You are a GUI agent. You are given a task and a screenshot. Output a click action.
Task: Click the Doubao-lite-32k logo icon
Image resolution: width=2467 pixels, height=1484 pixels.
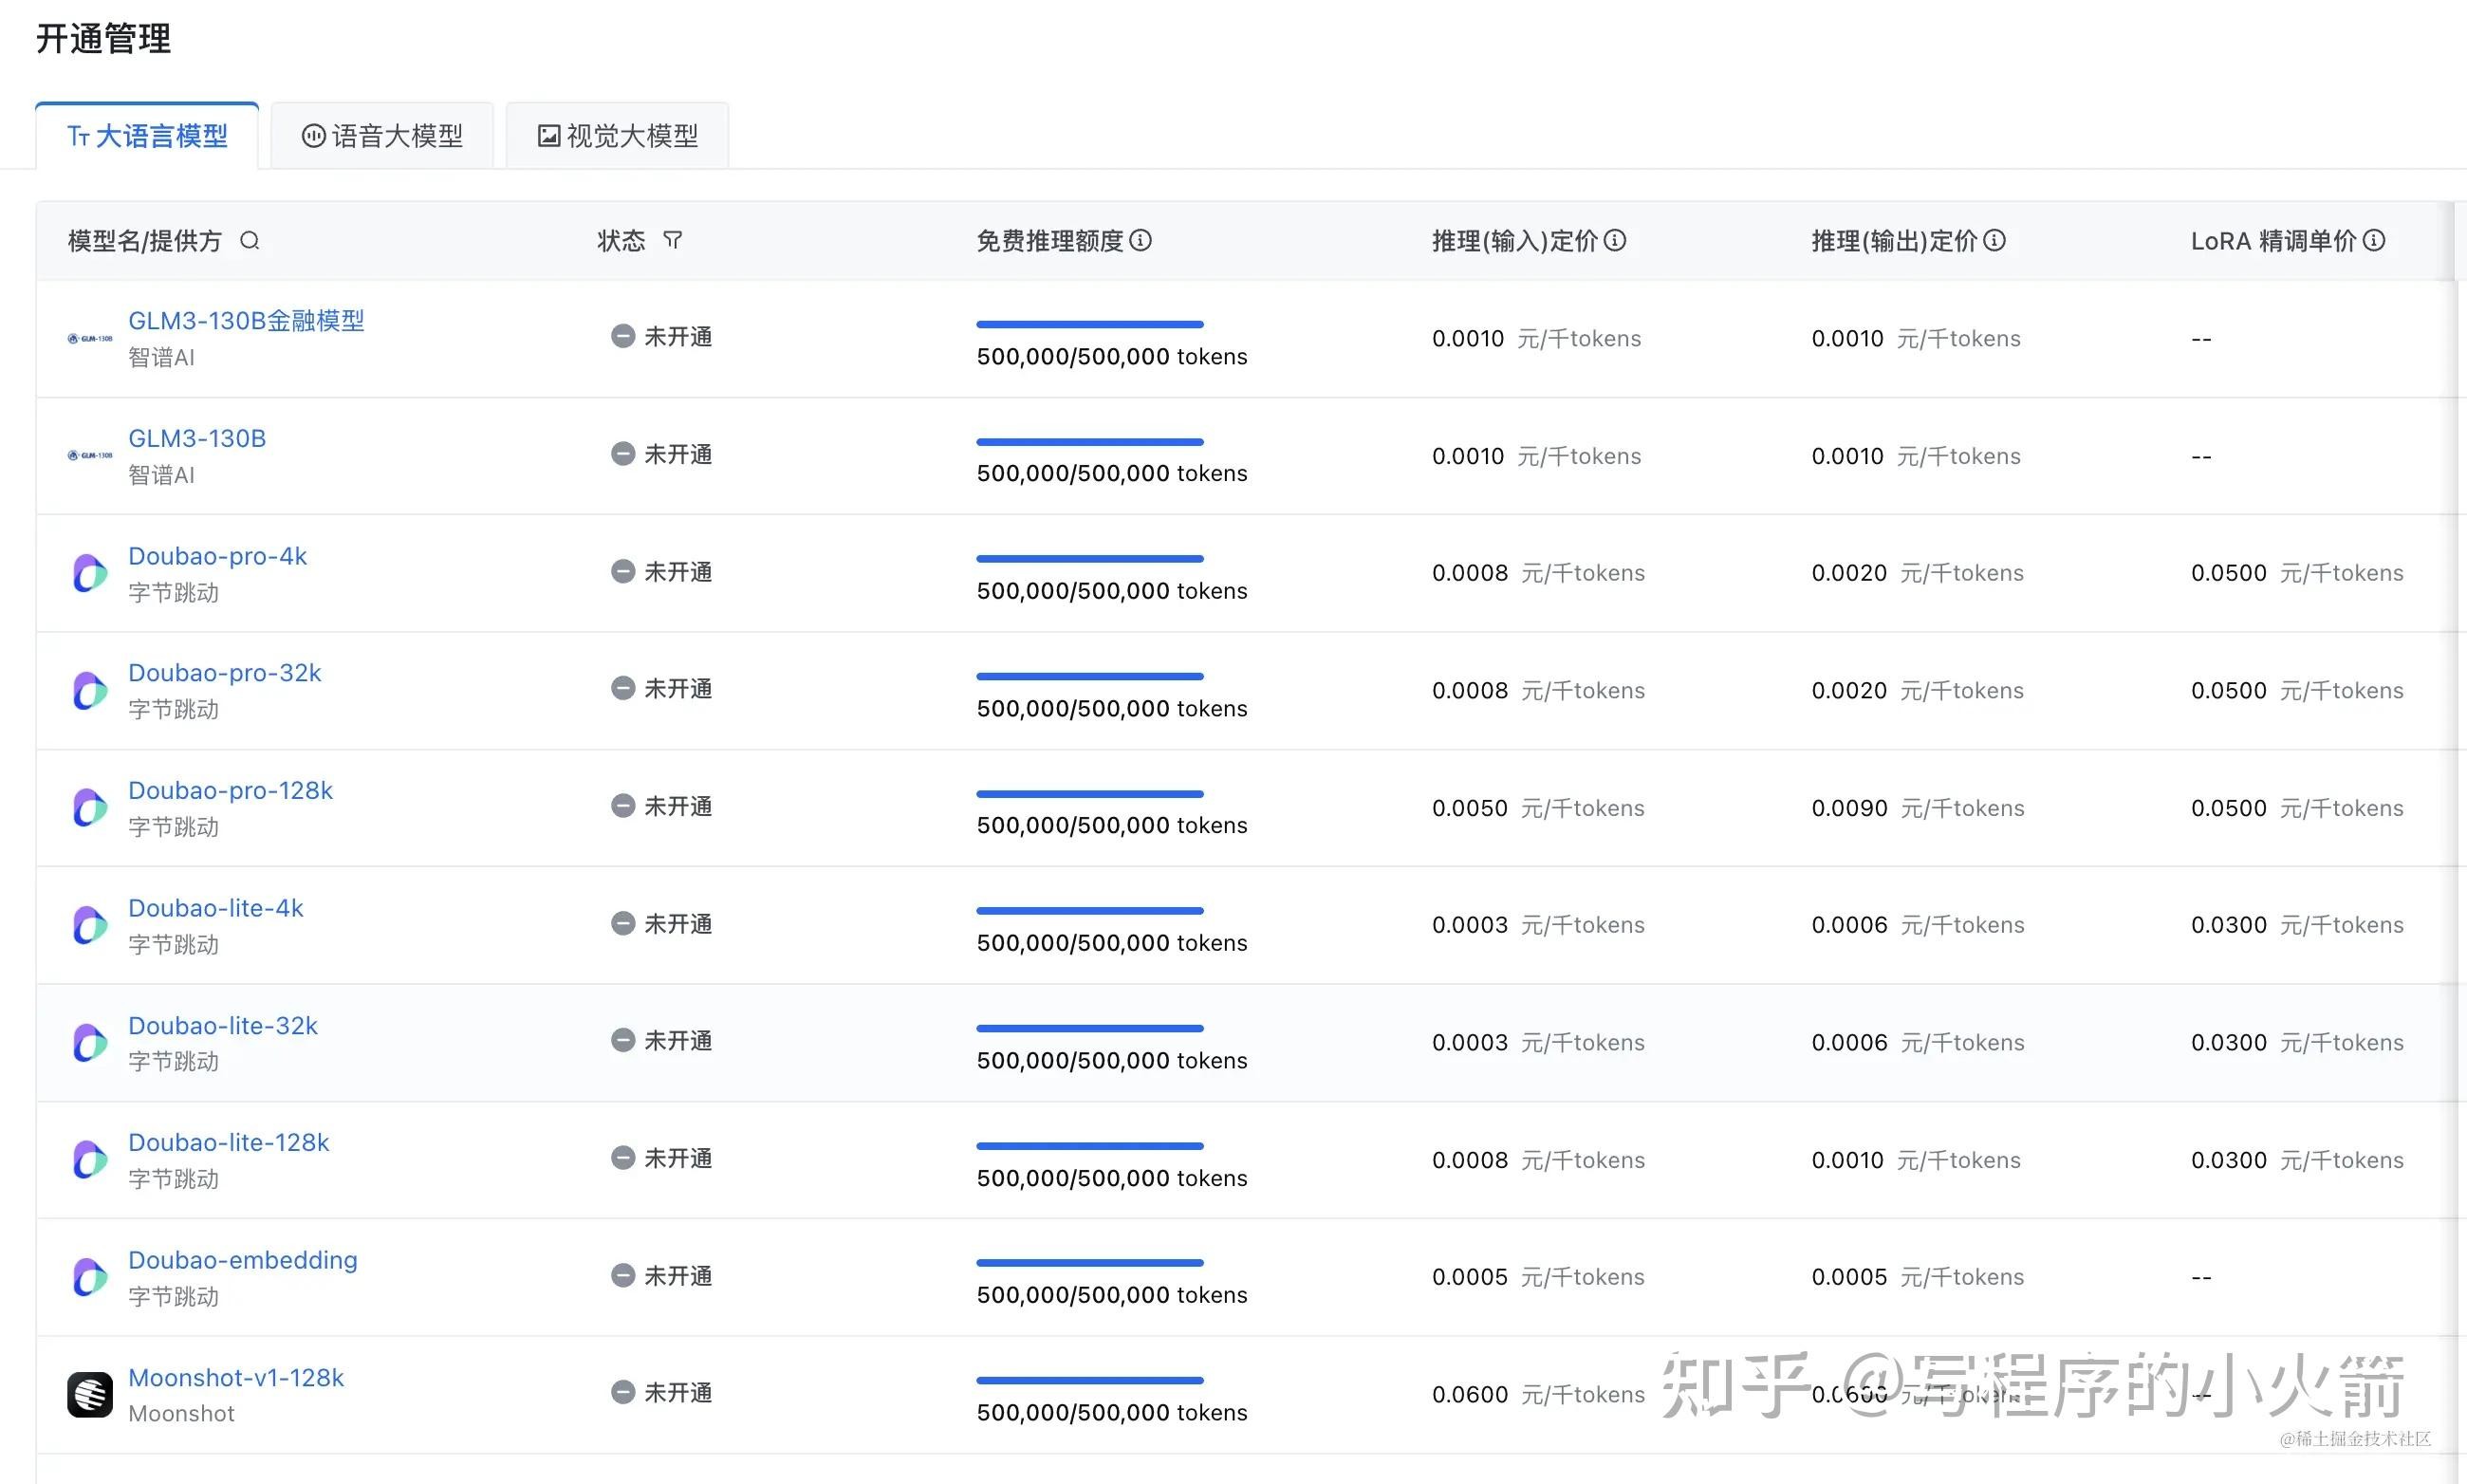90,1043
